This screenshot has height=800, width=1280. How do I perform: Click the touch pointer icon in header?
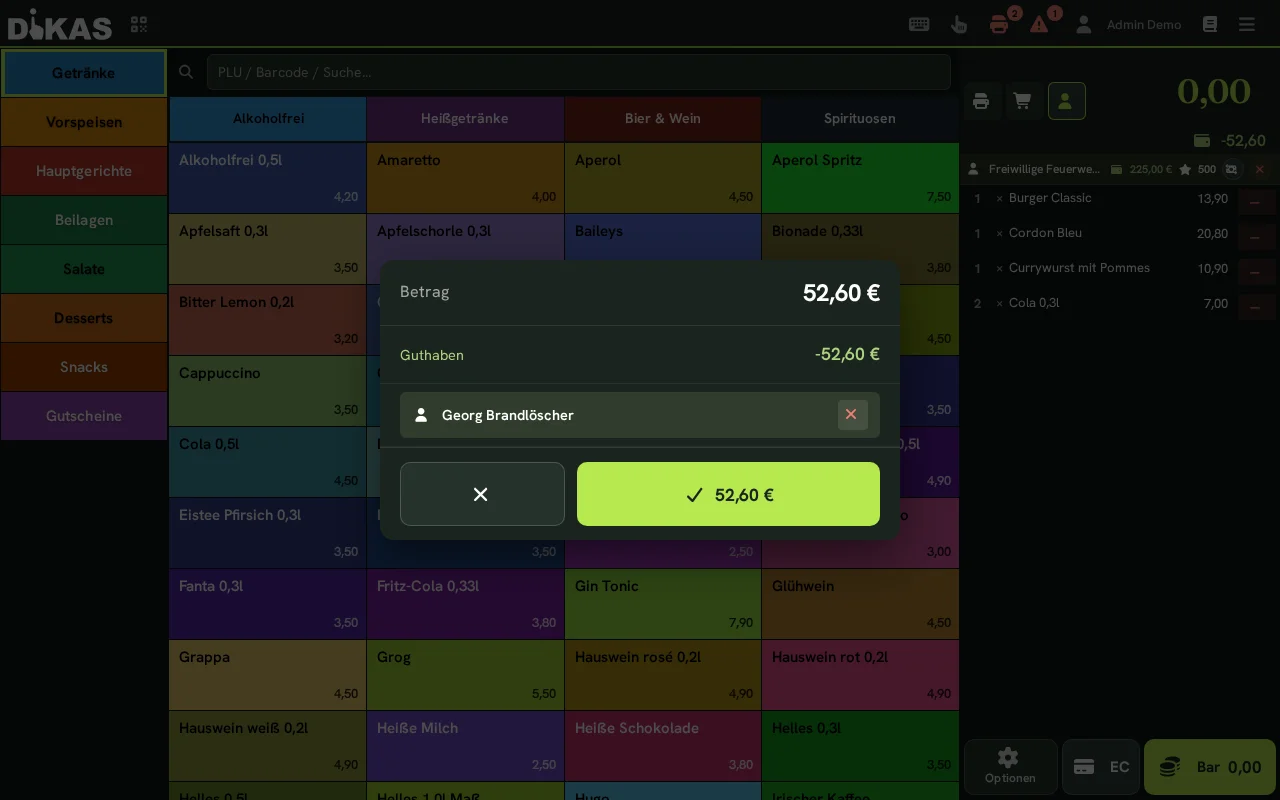pyautogui.click(x=959, y=25)
